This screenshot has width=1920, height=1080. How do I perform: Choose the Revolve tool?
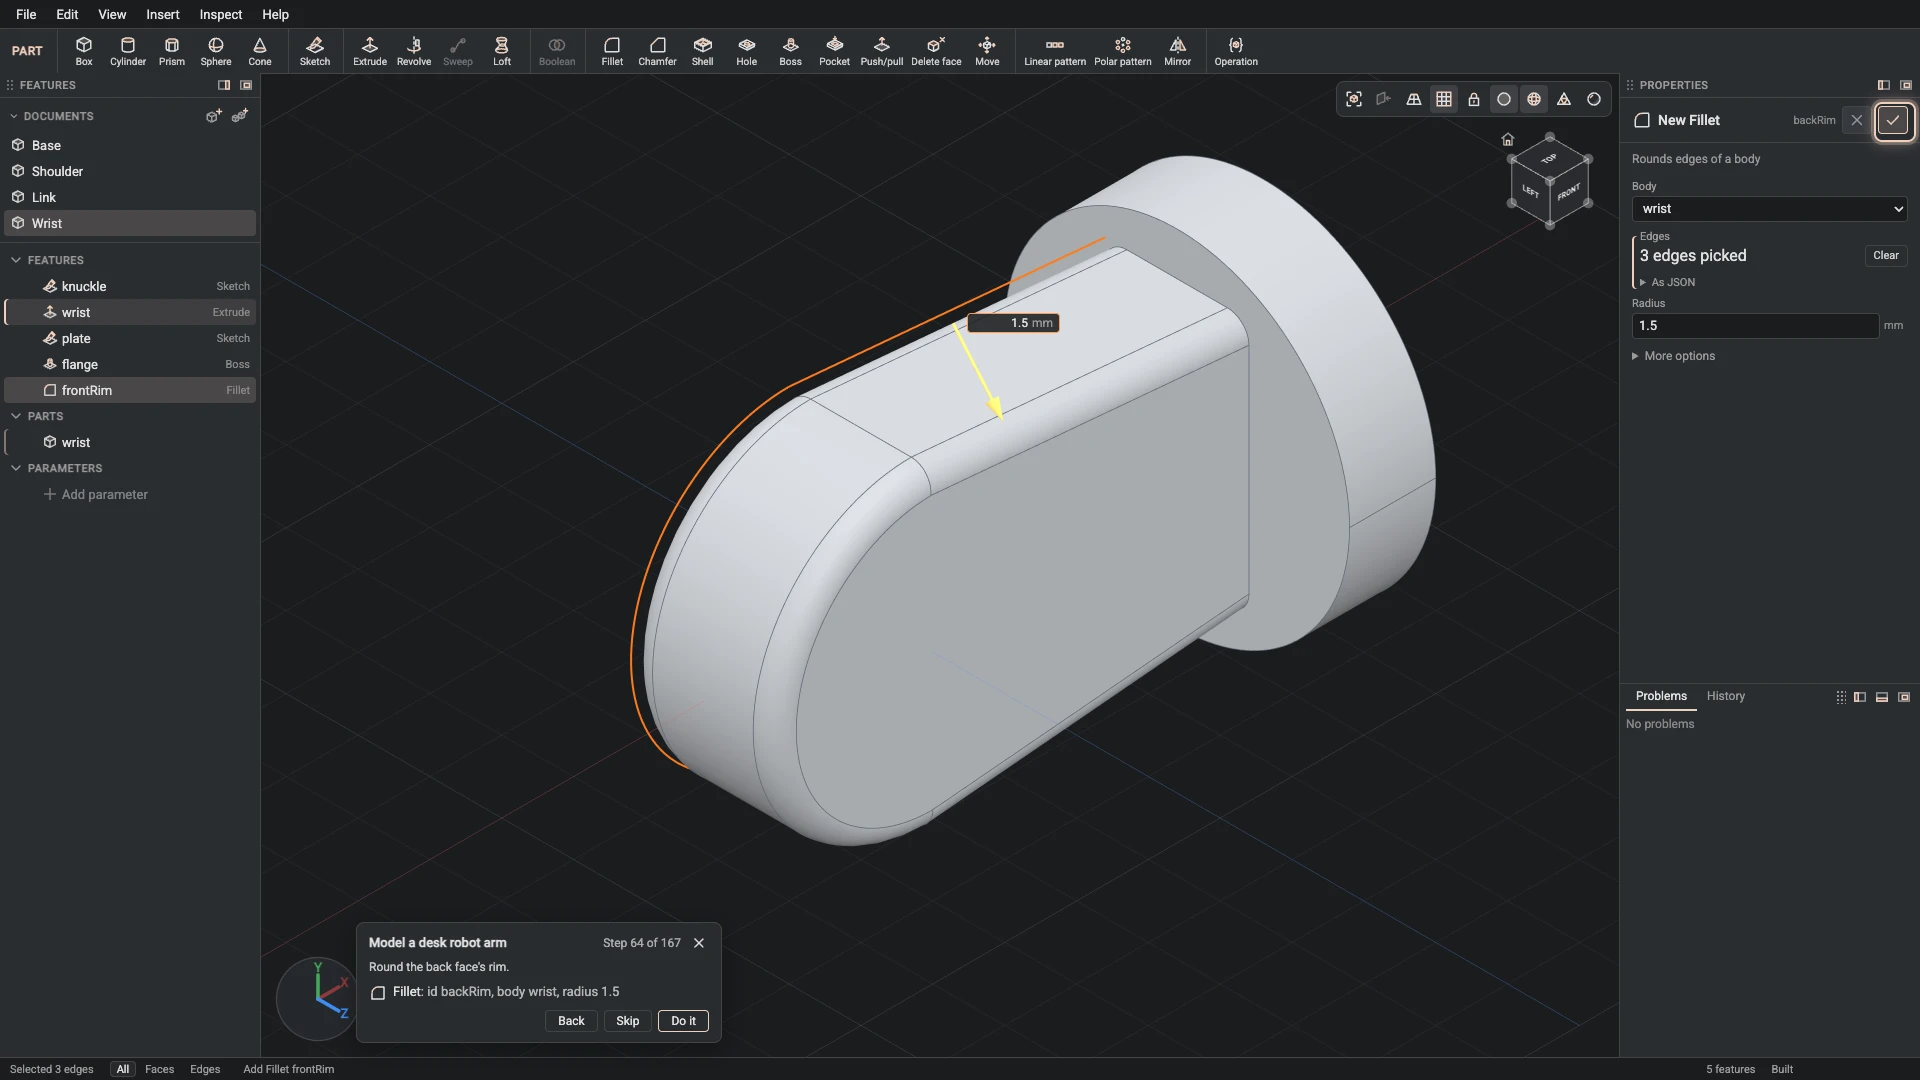[x=414, y=51]
